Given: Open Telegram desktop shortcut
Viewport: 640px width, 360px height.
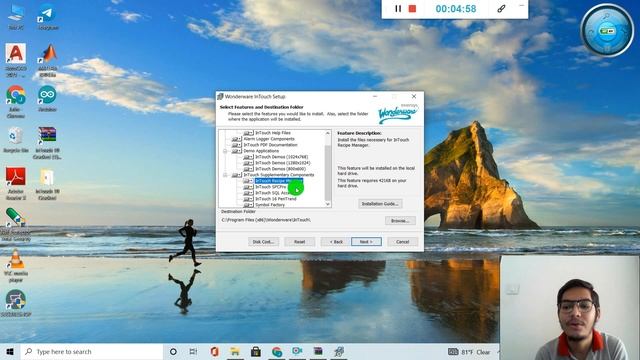Looking at the screenshot, I should point(48,17).
